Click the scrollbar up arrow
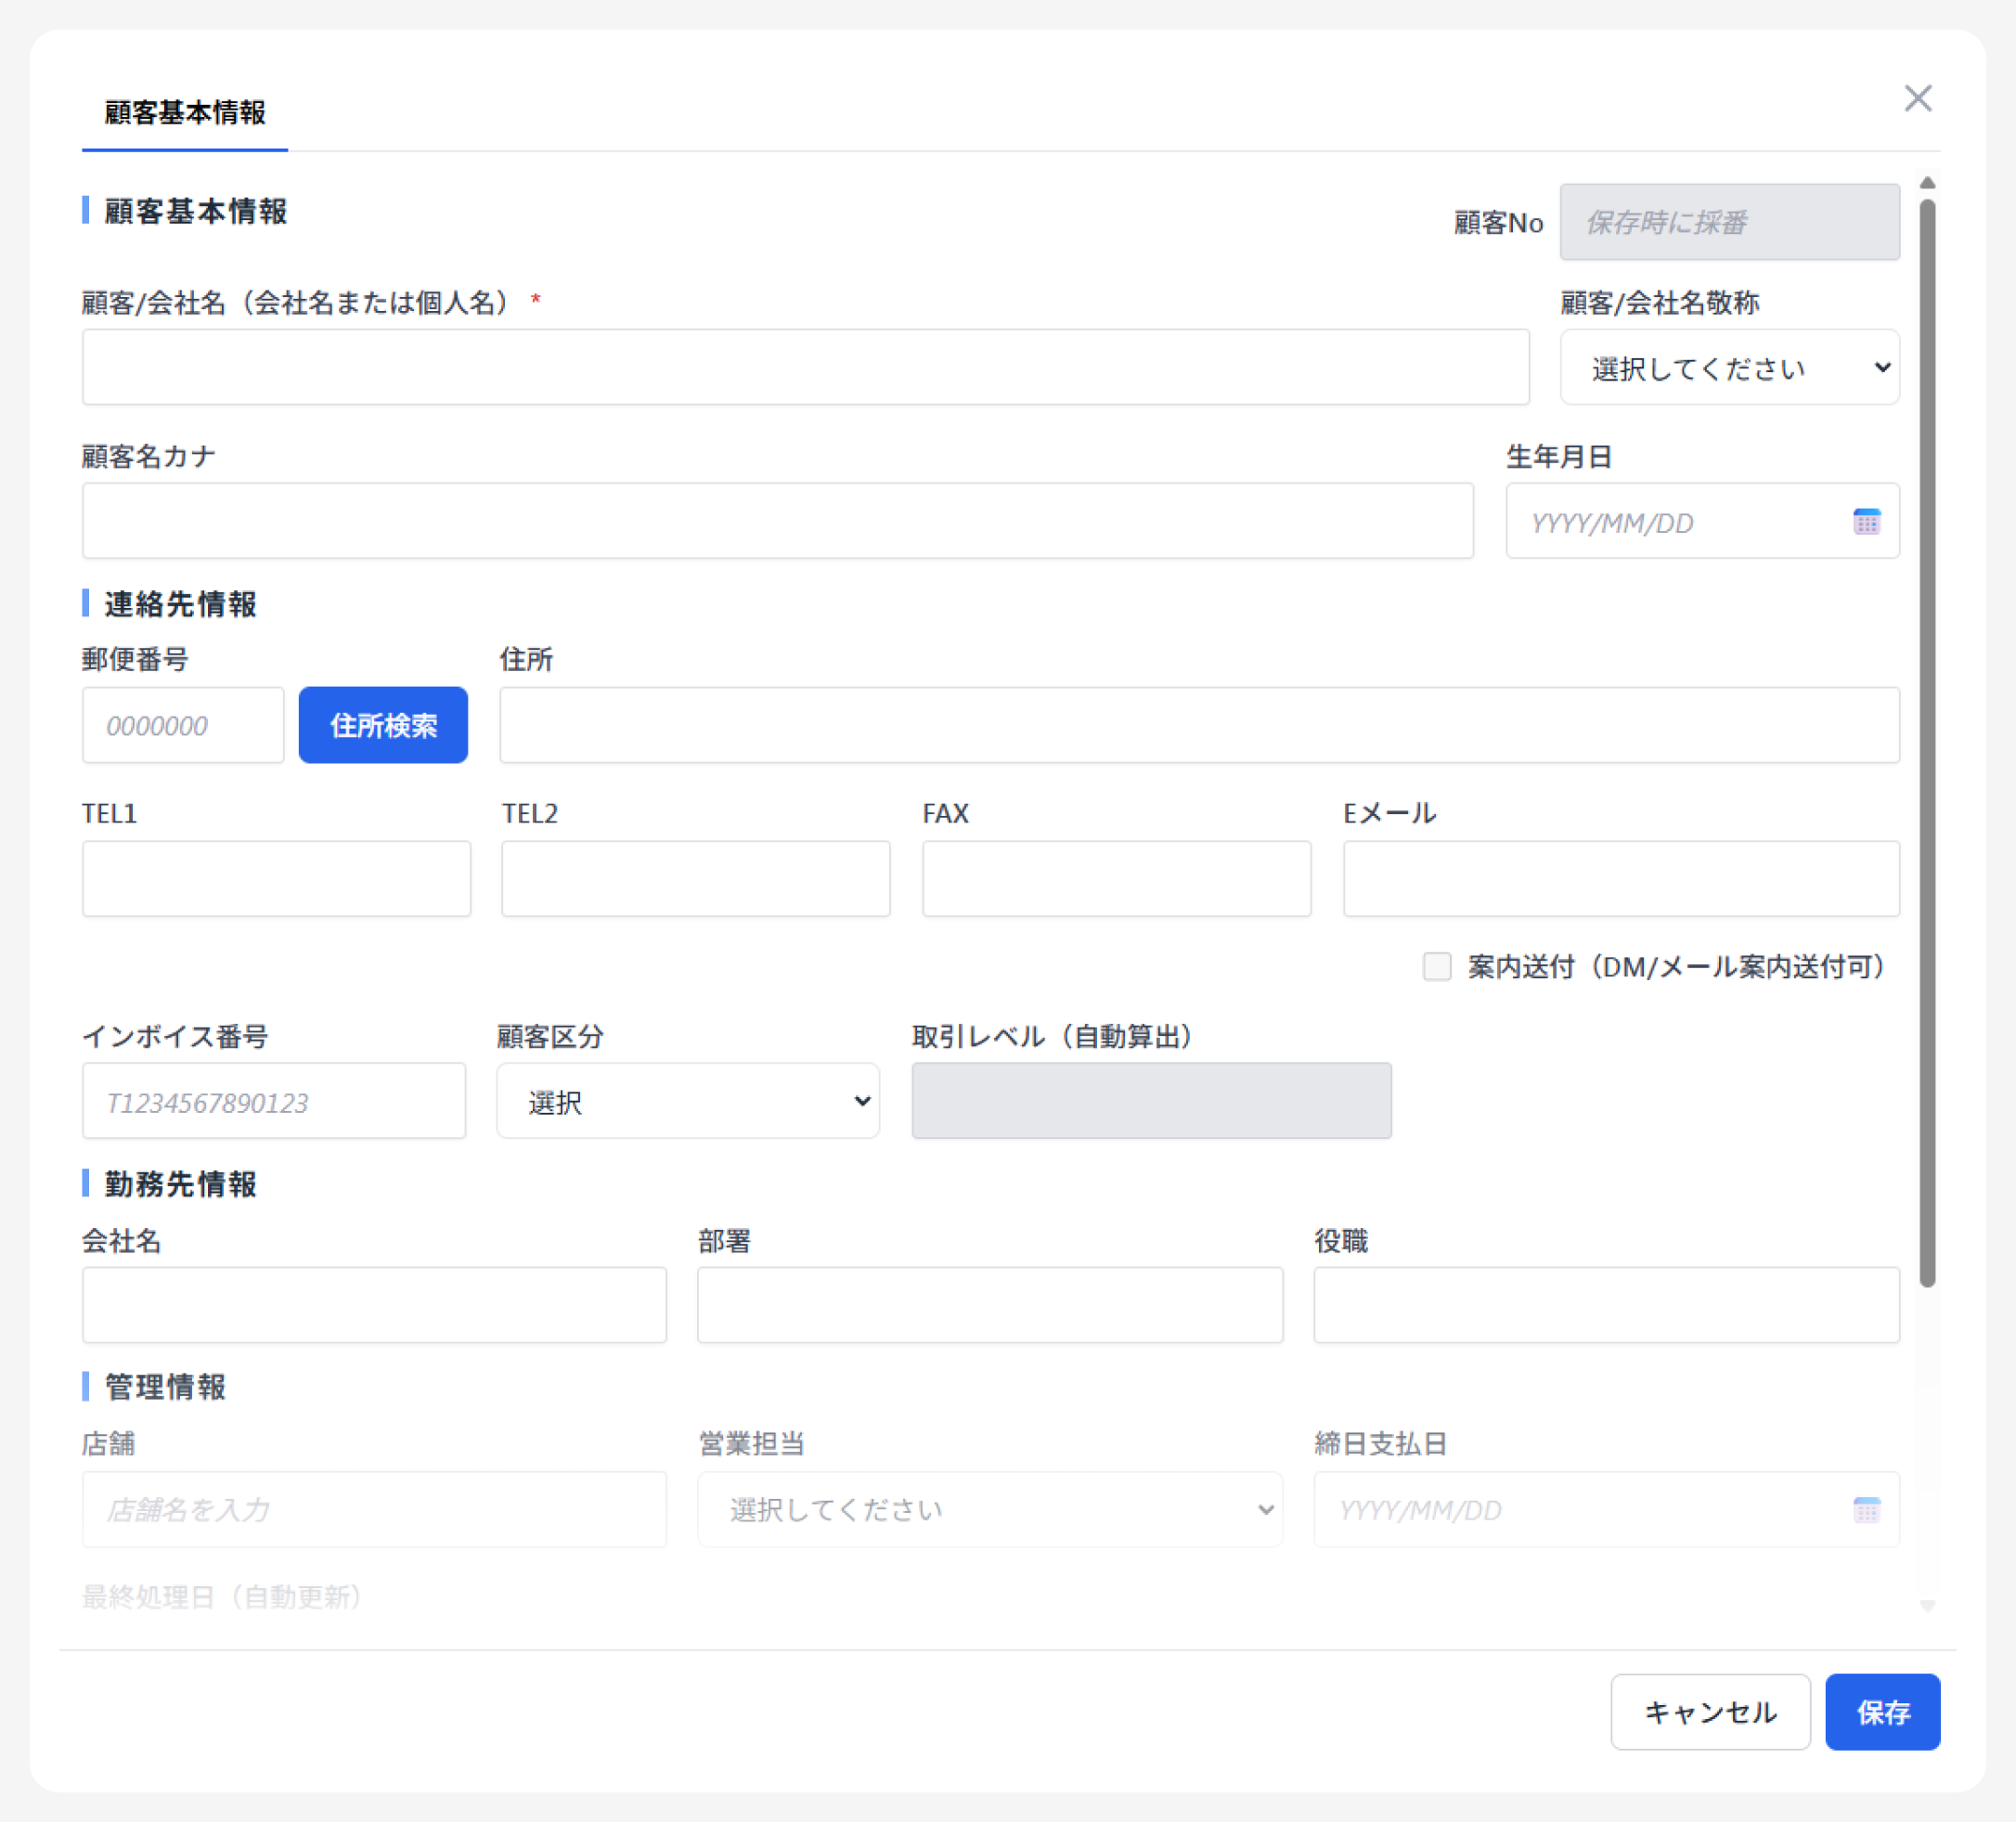Image resolution: width=2016 pixels, height=1823 pixels. point(1927,183)
